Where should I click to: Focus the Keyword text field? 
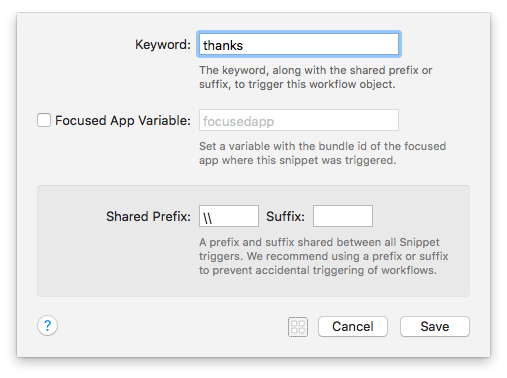299,44
